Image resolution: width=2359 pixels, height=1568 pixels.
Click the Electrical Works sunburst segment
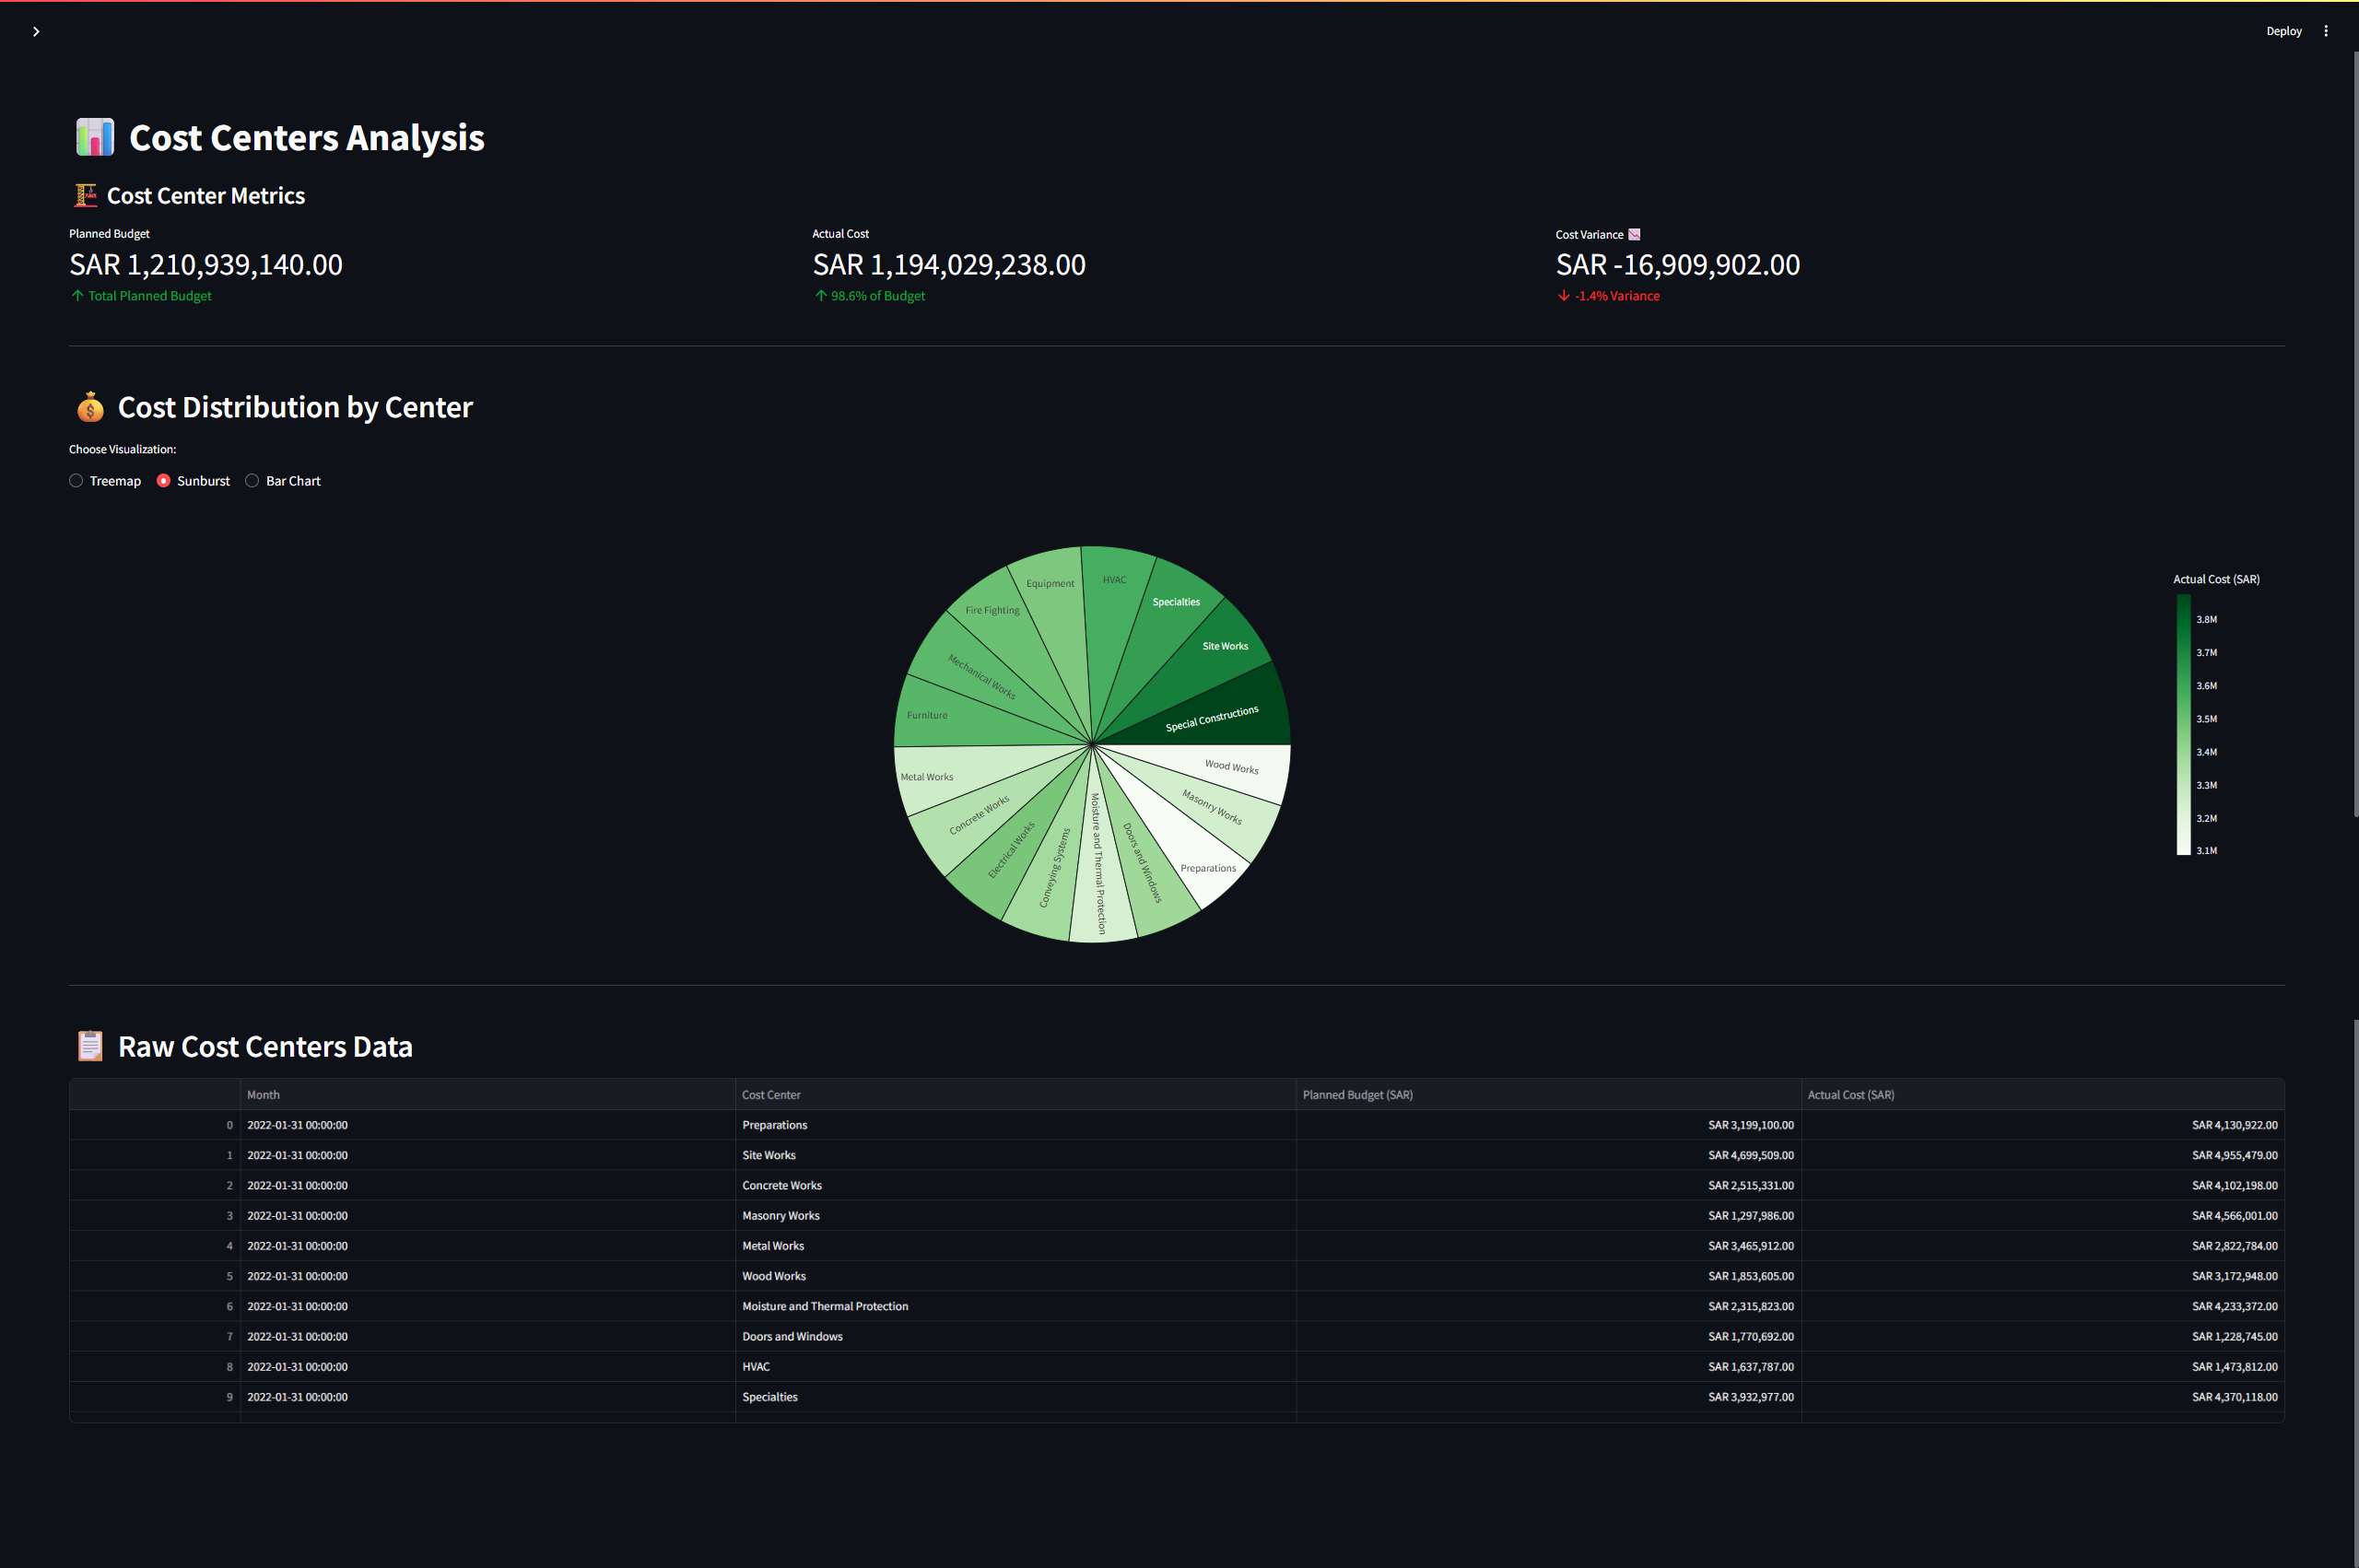point(1010,850)
